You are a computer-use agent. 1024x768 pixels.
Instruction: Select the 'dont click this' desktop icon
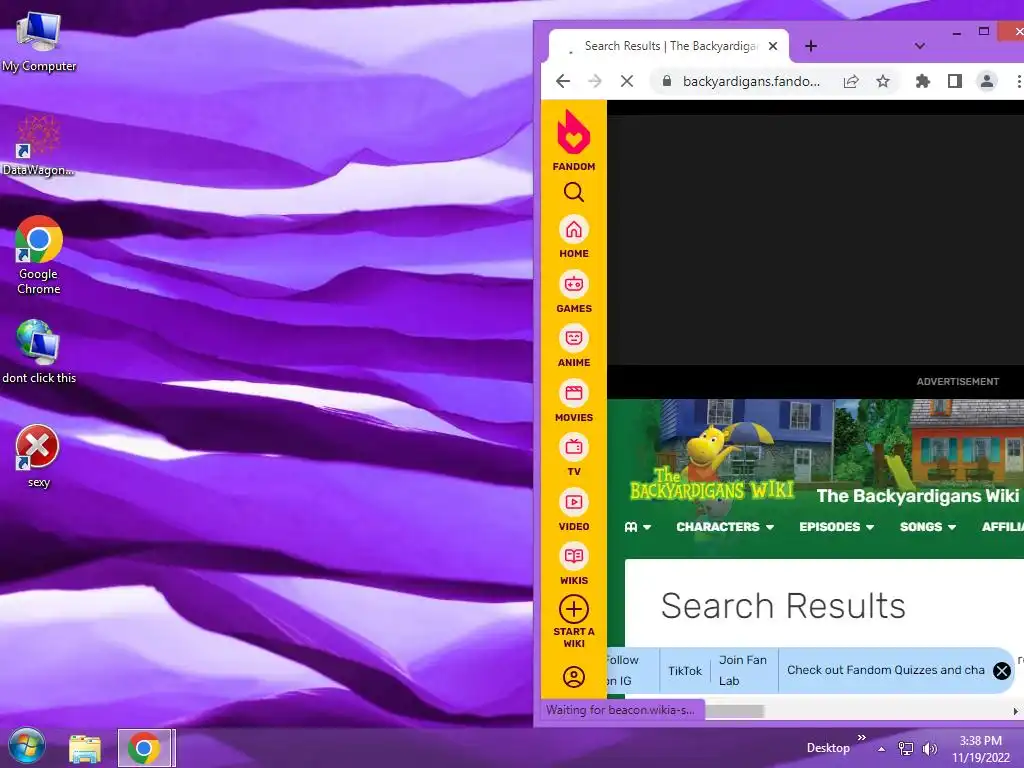[39, 351]
